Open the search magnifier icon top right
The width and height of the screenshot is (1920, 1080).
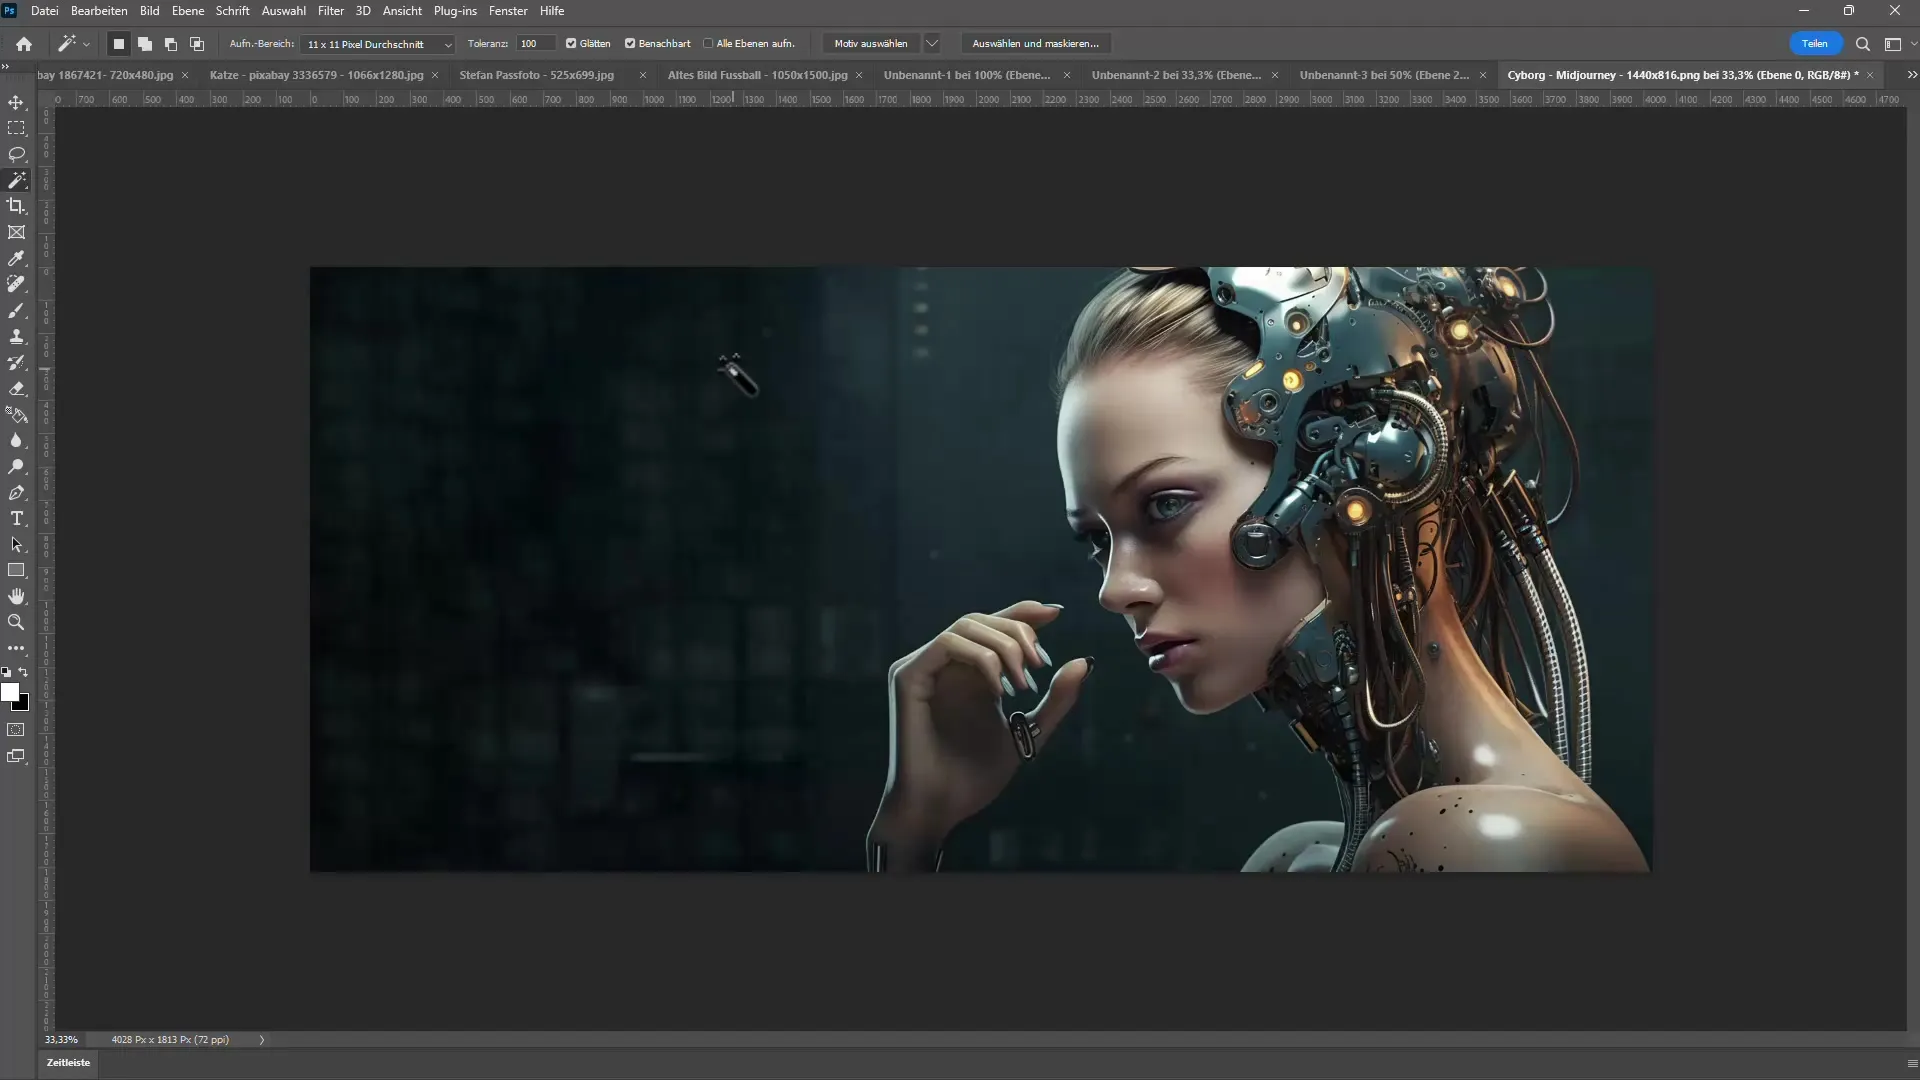click(x=1862, y=44)
